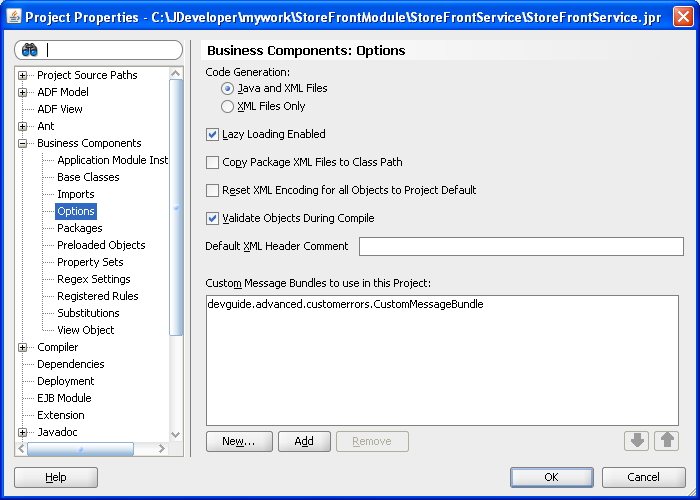Click the Help button
The width and height of the screenshot is (700, 500).
[x=56, y=477]
